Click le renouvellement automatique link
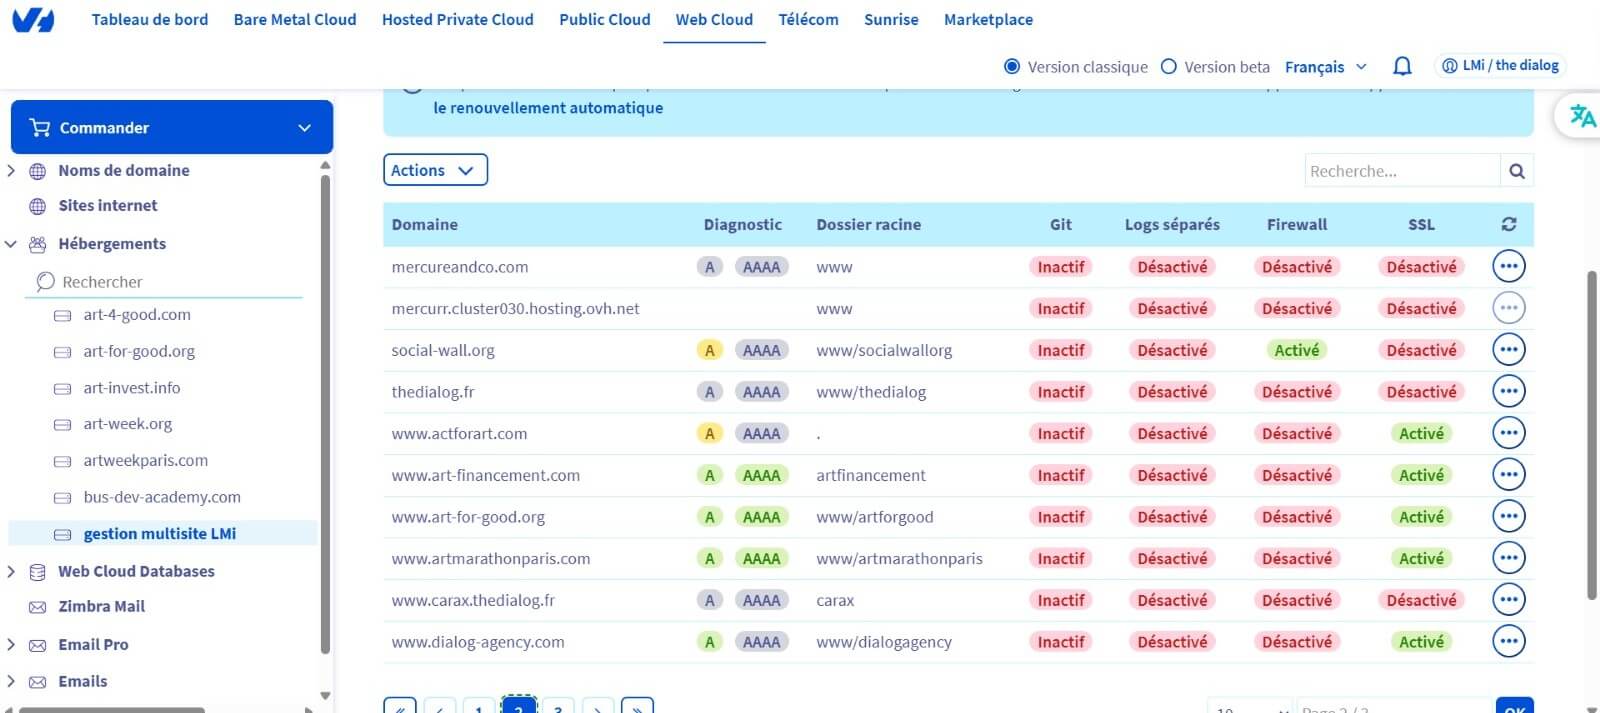Viewport: 1600px width, 713px height. 548,108
